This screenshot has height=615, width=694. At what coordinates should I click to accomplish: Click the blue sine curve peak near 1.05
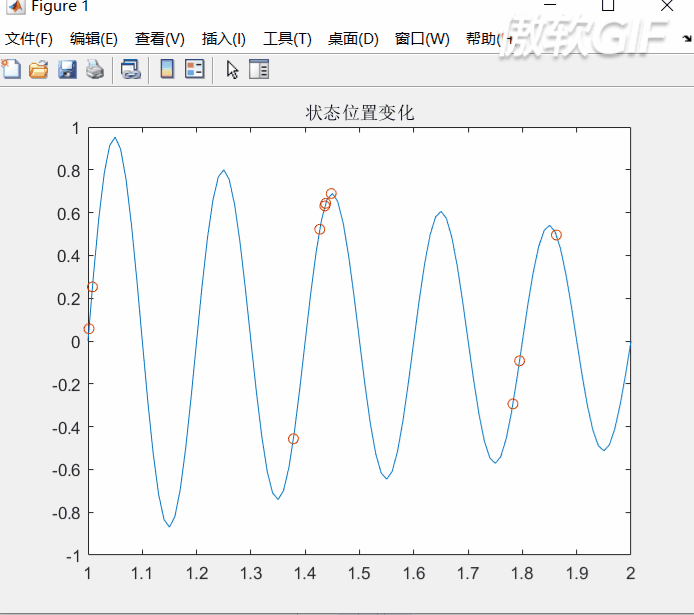coord(115,138)
